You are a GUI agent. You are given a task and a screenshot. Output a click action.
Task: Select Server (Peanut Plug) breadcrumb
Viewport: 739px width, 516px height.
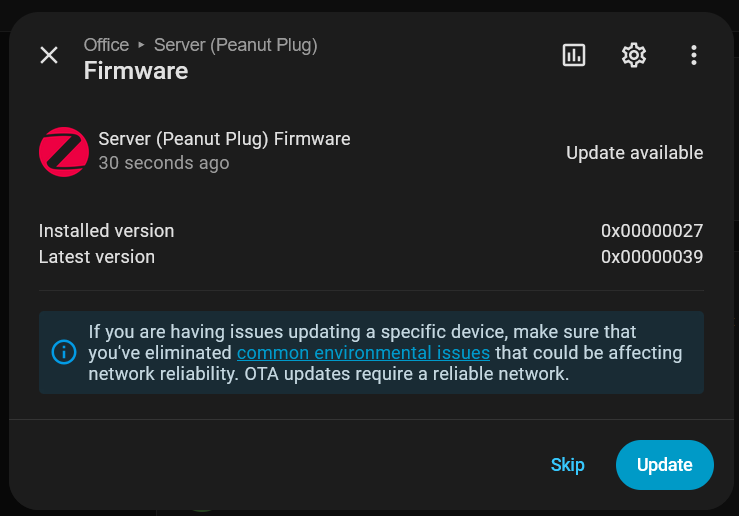click(x=236, y=45)
